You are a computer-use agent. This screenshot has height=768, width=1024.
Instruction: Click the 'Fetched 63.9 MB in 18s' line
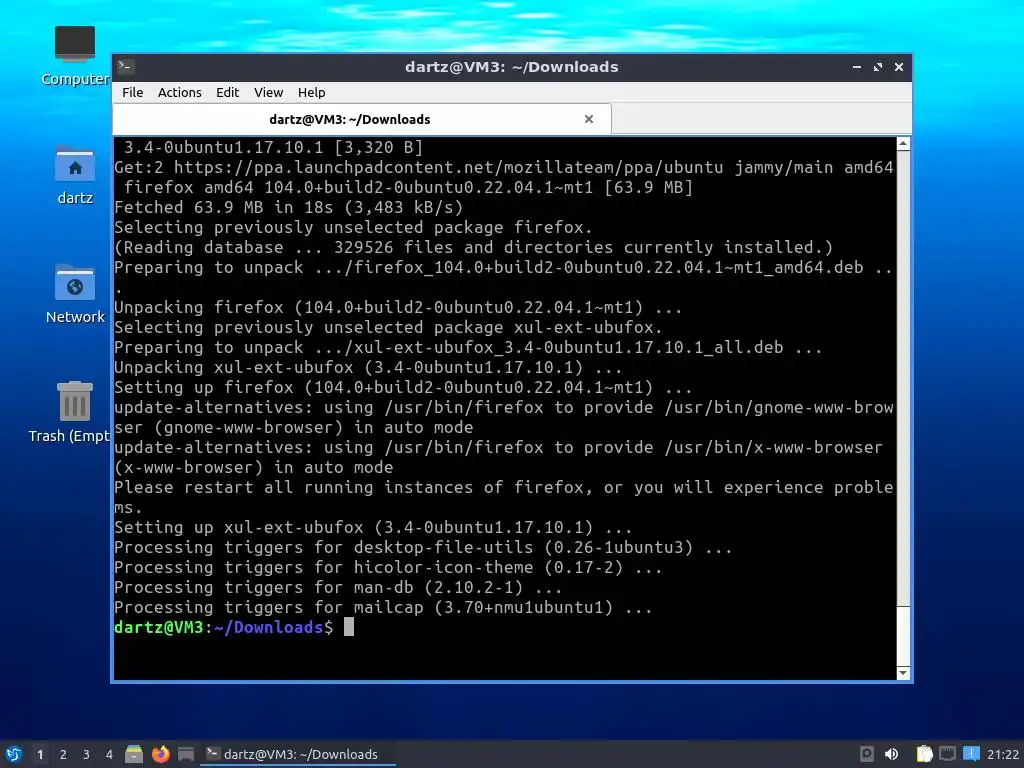289,208
